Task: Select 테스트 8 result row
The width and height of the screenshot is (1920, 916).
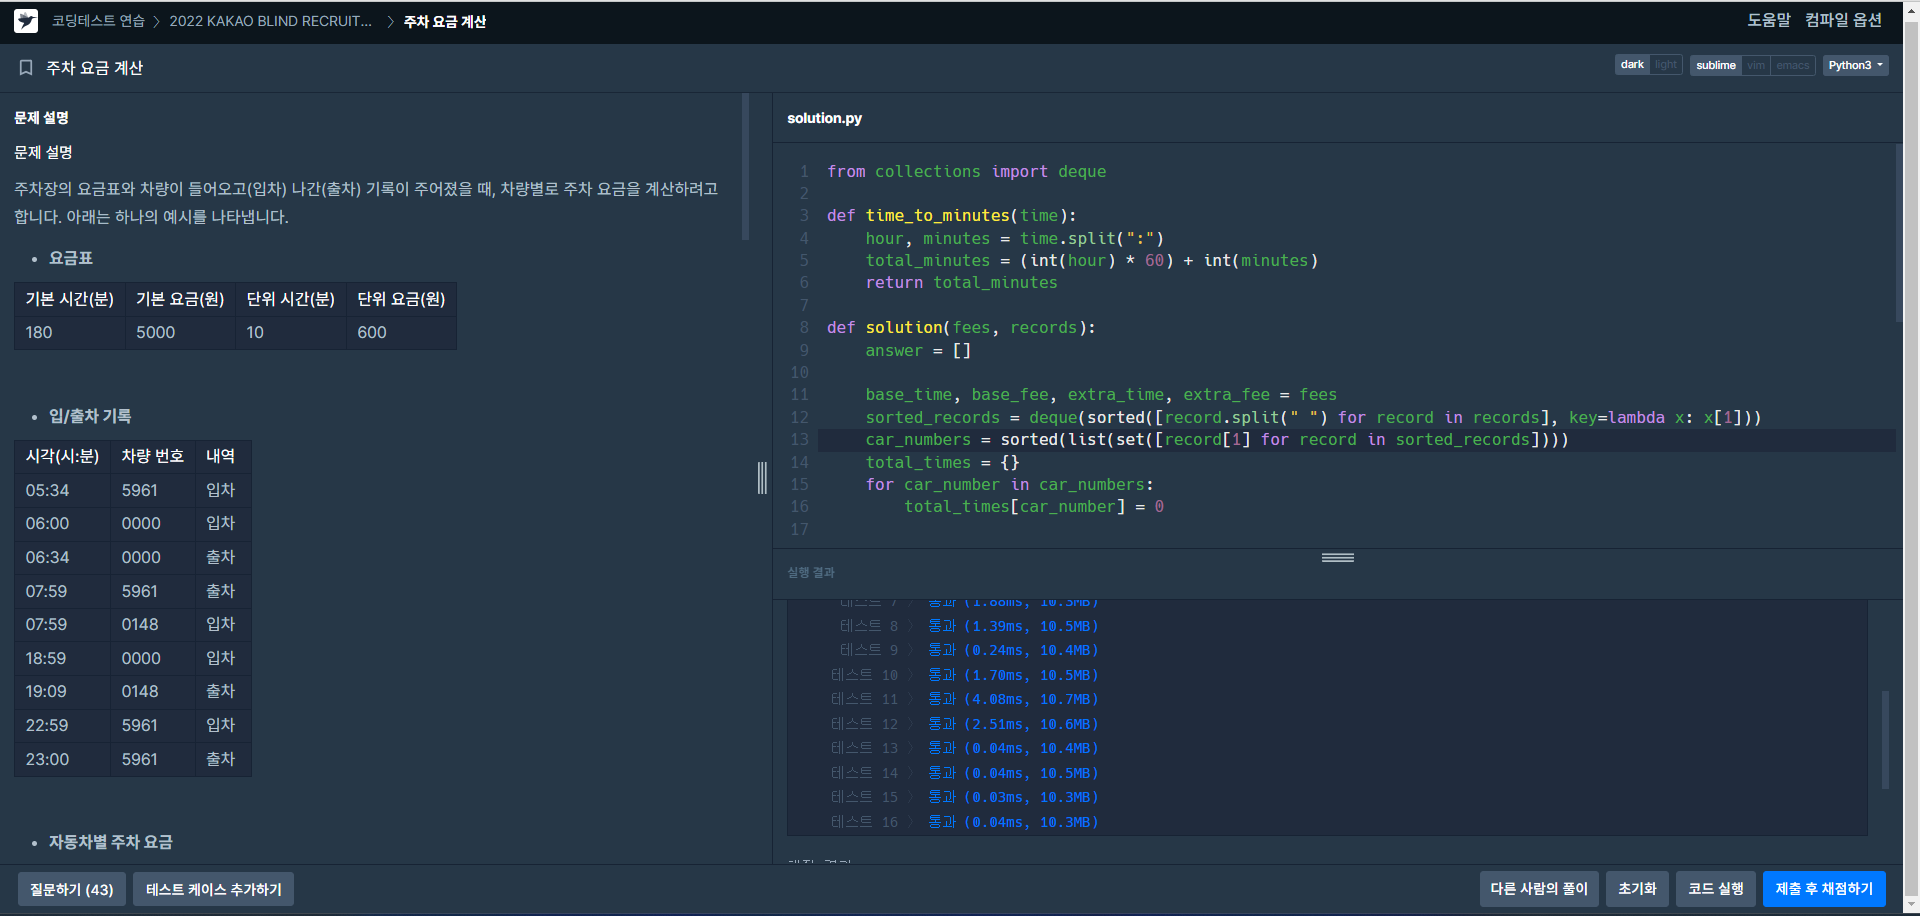Action: (968, 626)
